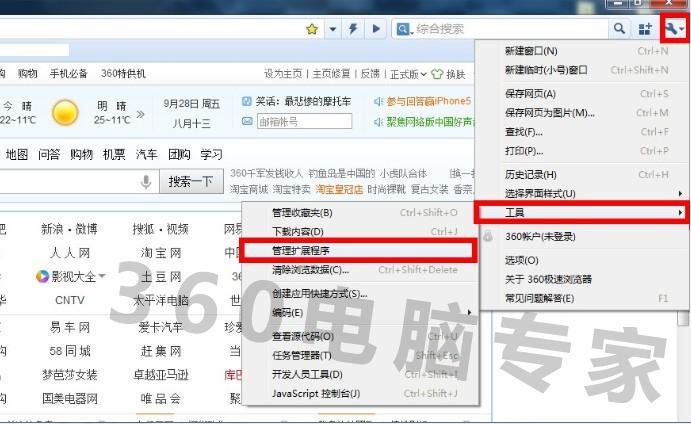Select 清除浏览数据(C) submenu item
The image size is (691, 424).
[360, 270]
